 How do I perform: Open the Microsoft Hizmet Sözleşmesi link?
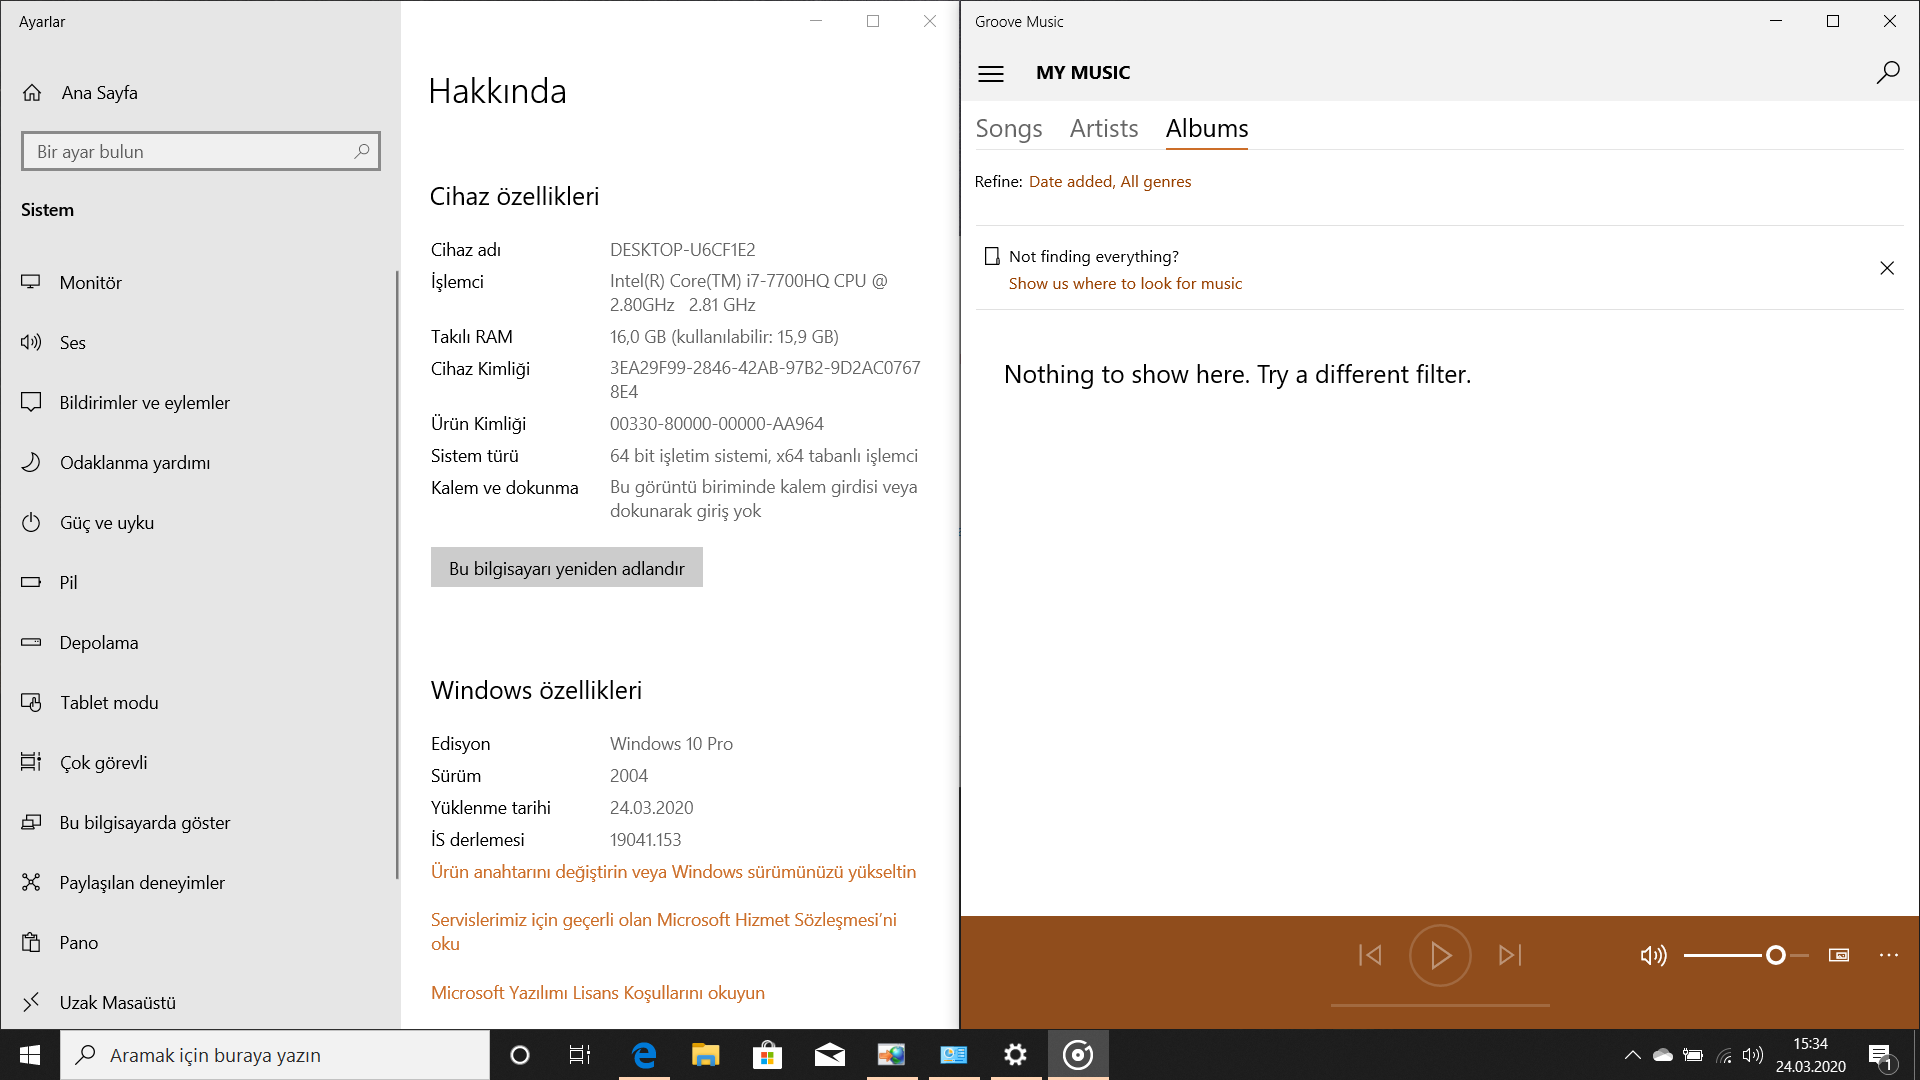(x=663, y=931)
